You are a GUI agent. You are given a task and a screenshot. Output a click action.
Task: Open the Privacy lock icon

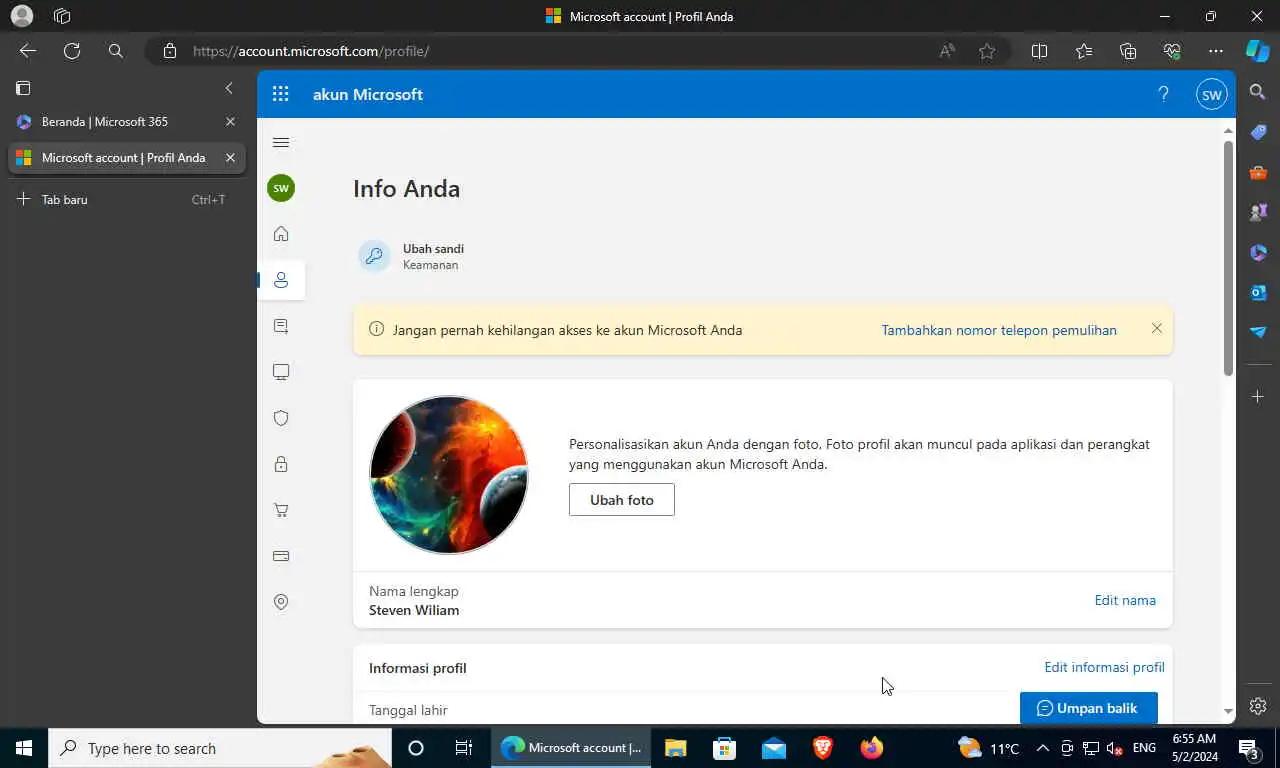tap(281, 464)
